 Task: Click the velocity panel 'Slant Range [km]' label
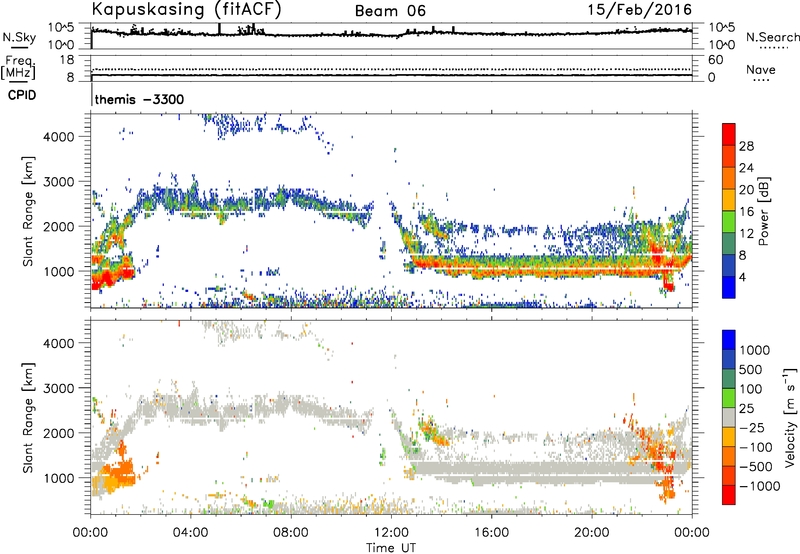coord(28,417)
